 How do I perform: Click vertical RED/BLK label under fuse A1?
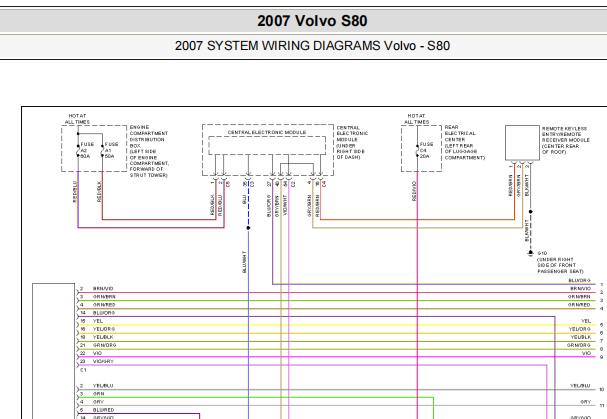(x=99, y=192)
